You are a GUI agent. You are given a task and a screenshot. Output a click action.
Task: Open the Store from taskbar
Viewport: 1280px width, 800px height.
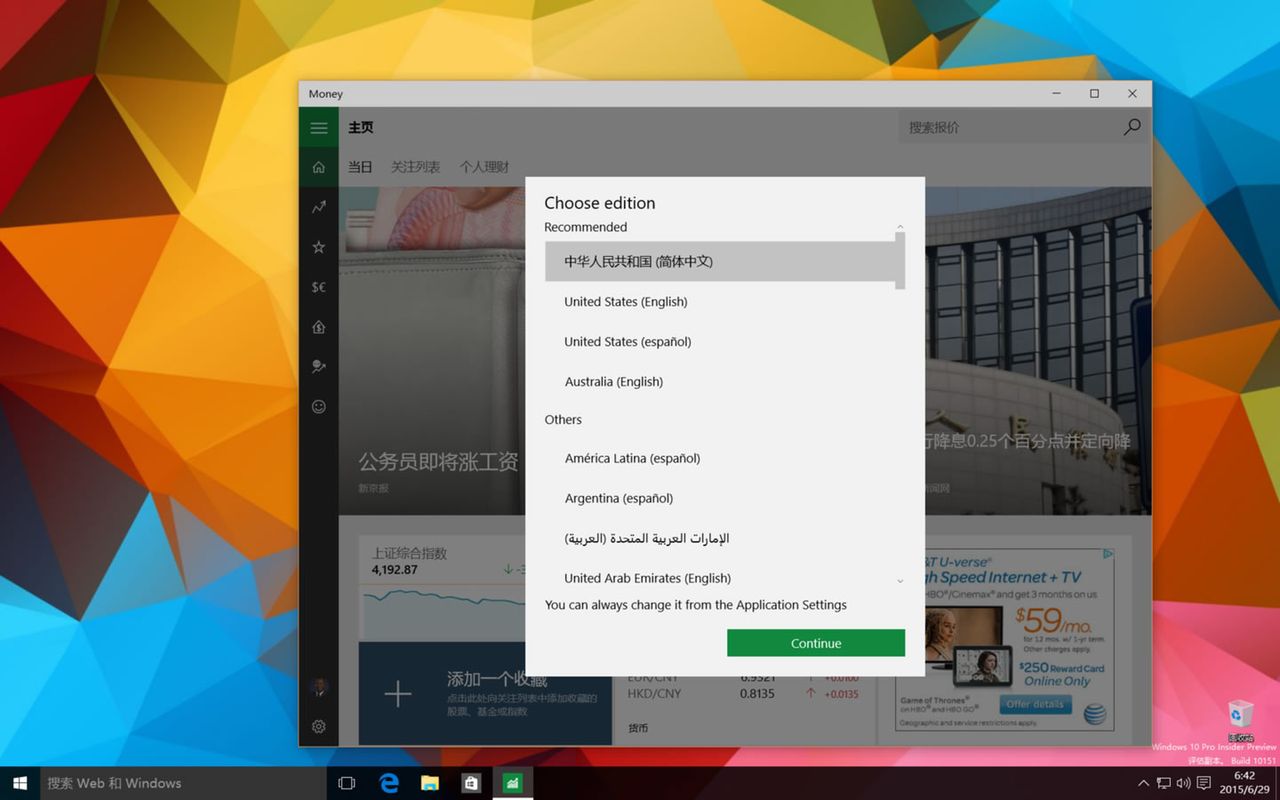[x=471, y=783]
